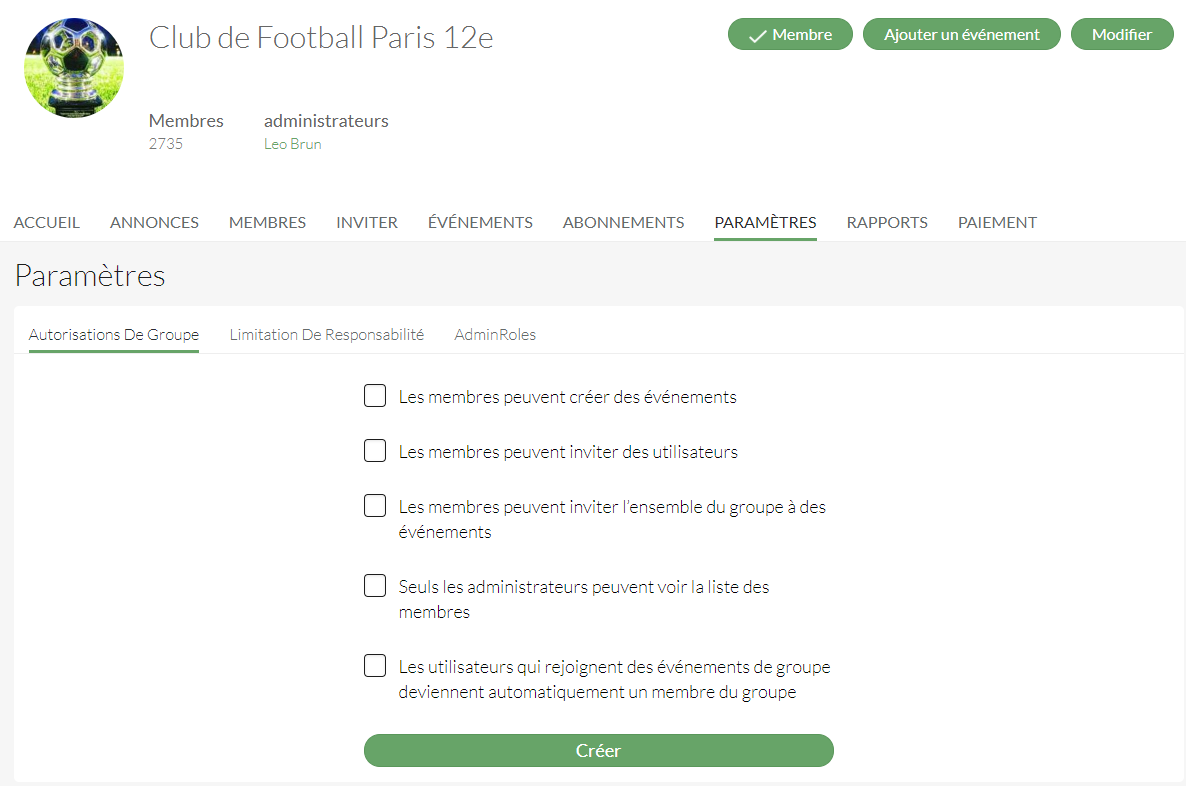Click the Modifier button
The height and width of the screenshot is (786, 1186).
pos(1122,35)
